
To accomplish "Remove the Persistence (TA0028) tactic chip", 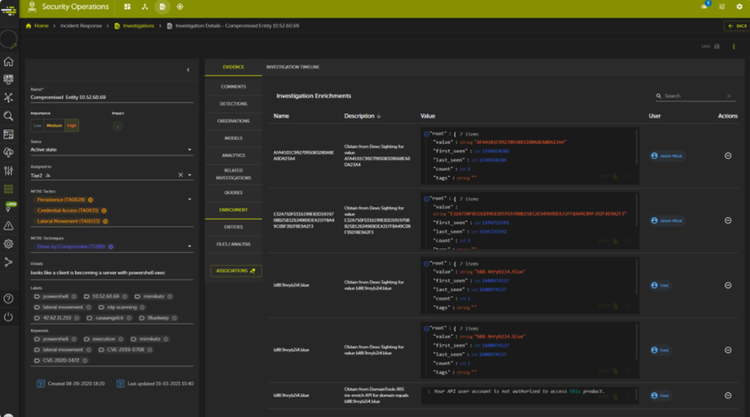I will pyautogui.click(x=90, y=200).
